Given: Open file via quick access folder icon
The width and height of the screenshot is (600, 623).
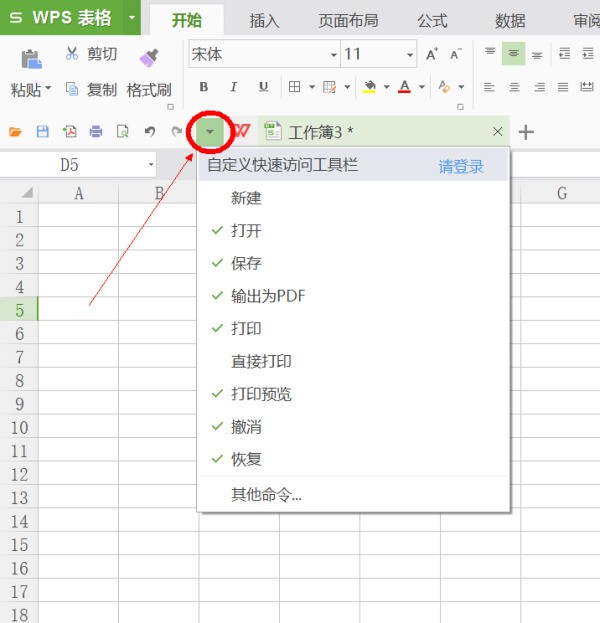Looking at the screenshot, I should pyautogui.click(x=15, y=132).
